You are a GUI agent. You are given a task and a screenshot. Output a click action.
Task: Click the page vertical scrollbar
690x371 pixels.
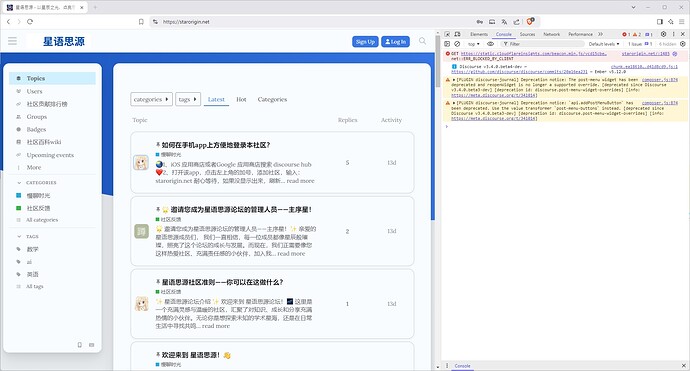(437, 62)
